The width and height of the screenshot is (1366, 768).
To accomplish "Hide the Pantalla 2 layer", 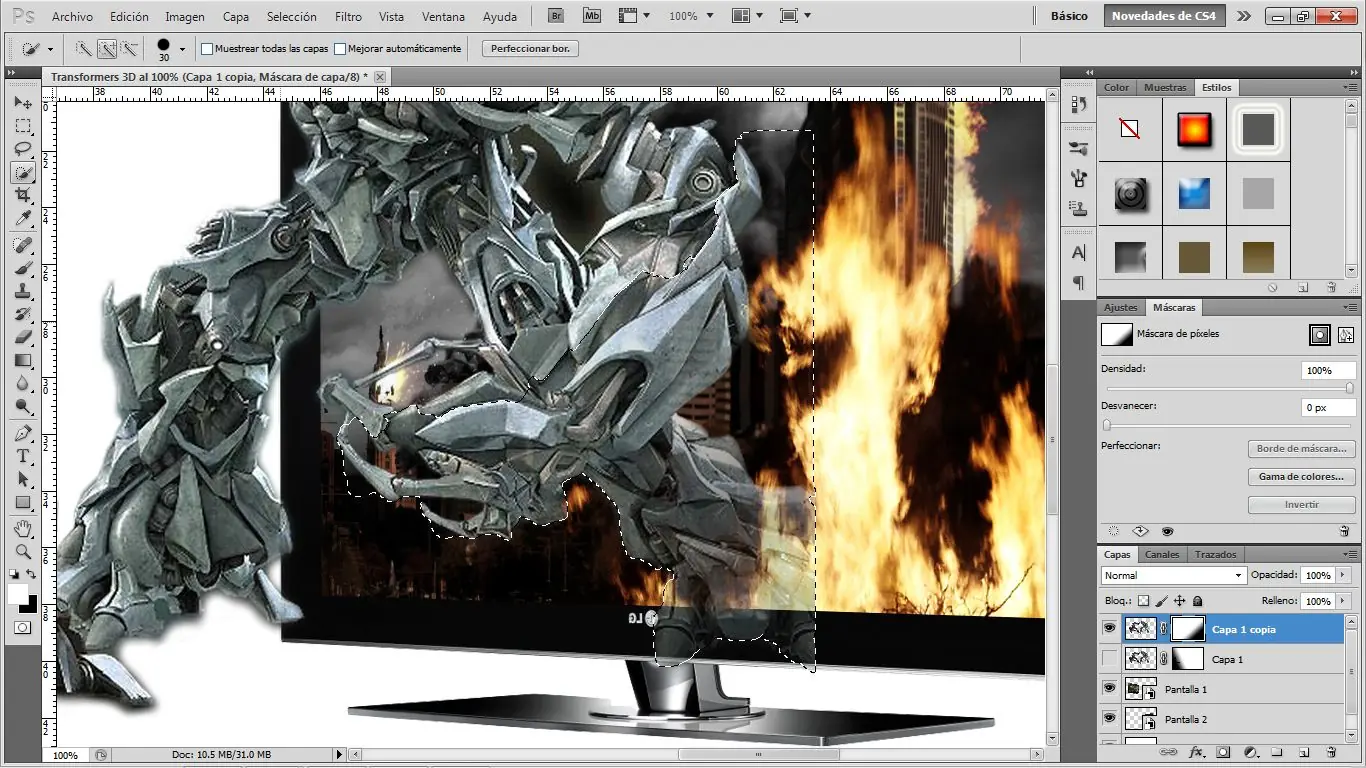I will click(x=1108, y=718).
